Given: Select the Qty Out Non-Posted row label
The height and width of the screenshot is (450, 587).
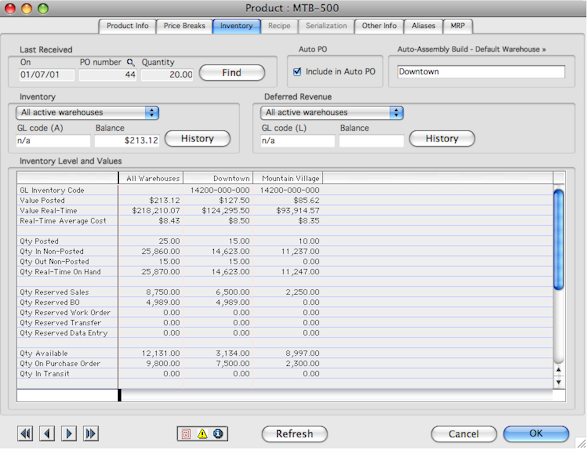Looking at the screenshot, I should tap(54, 261).
